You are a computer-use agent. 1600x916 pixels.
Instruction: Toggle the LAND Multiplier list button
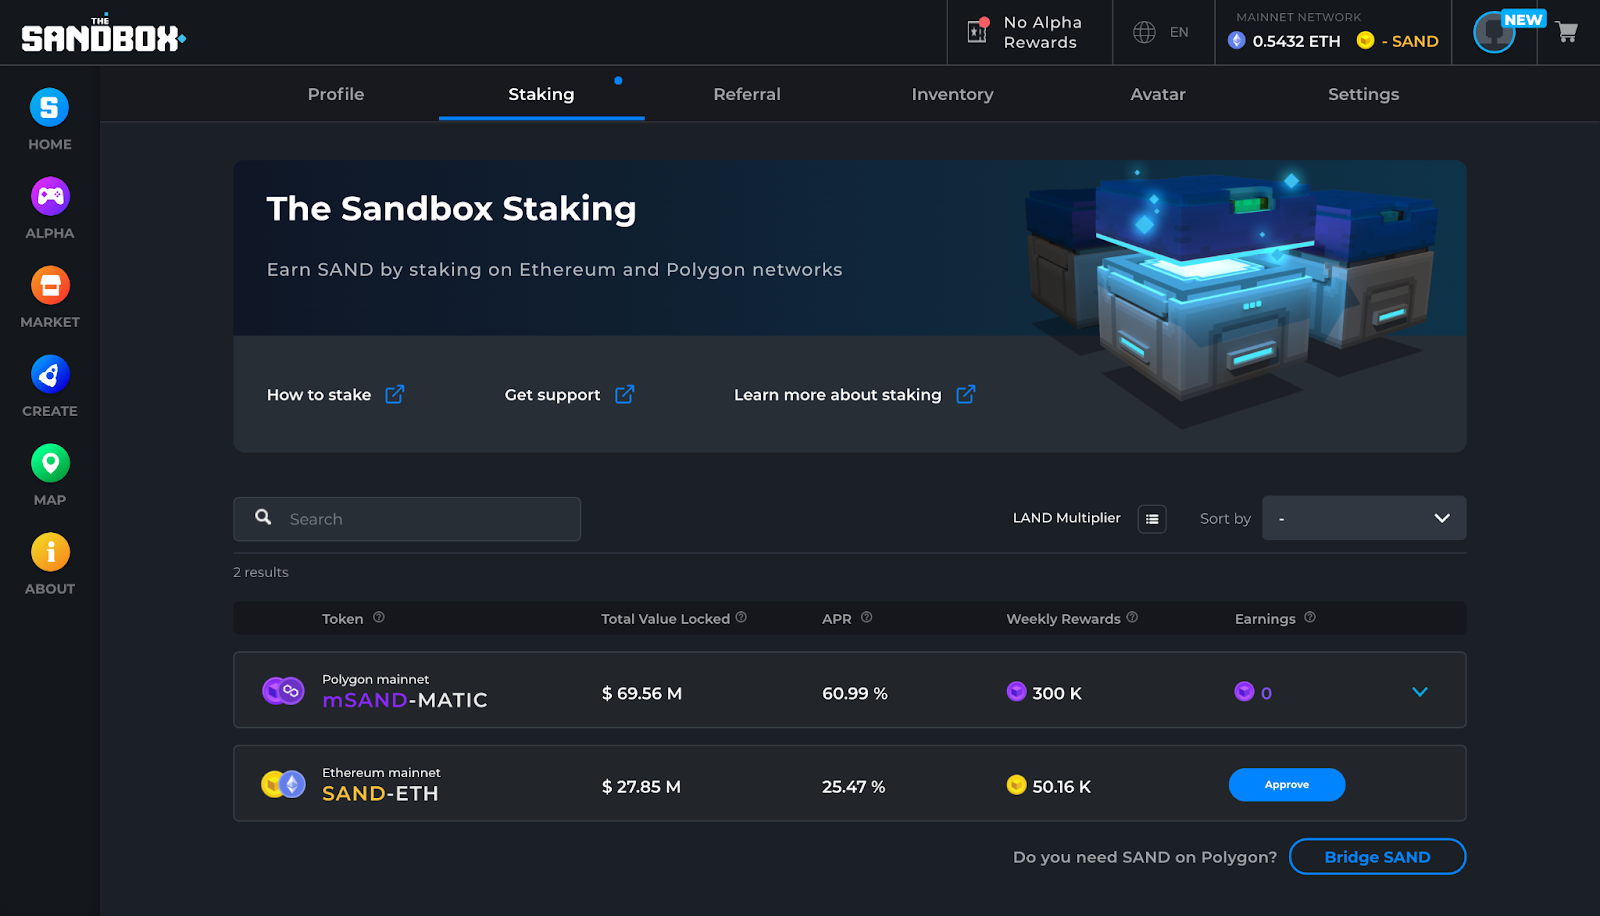click(x=1152, y=519)
